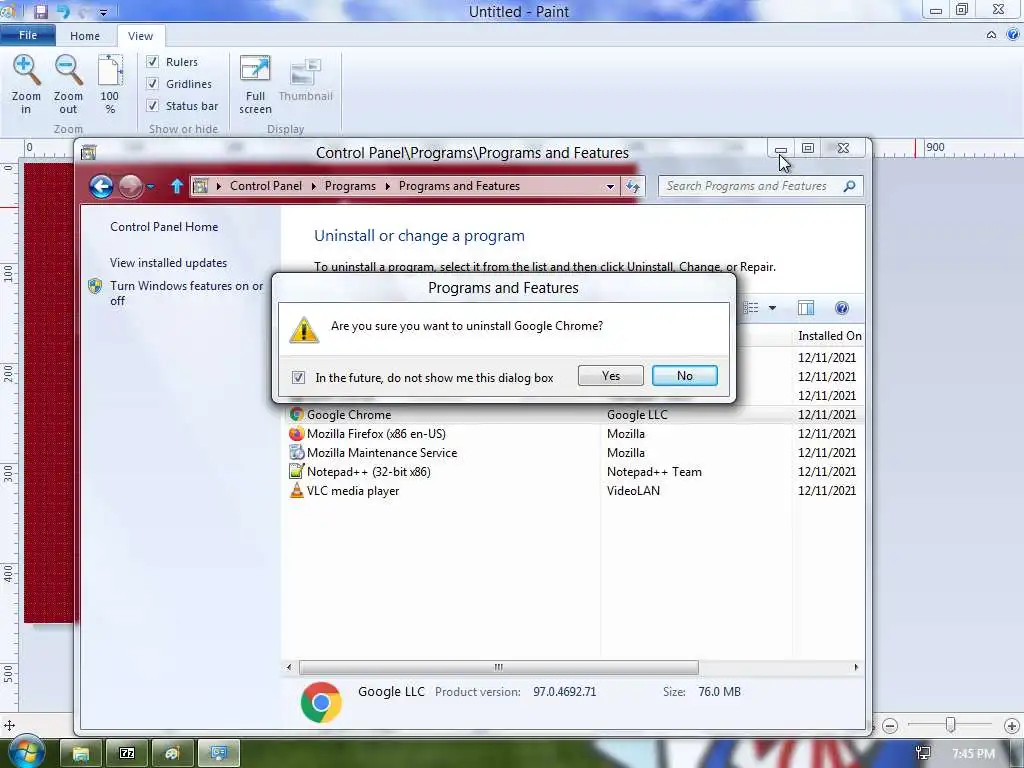
Task: Click the help icon in Programs and Features
Action: 842,308
